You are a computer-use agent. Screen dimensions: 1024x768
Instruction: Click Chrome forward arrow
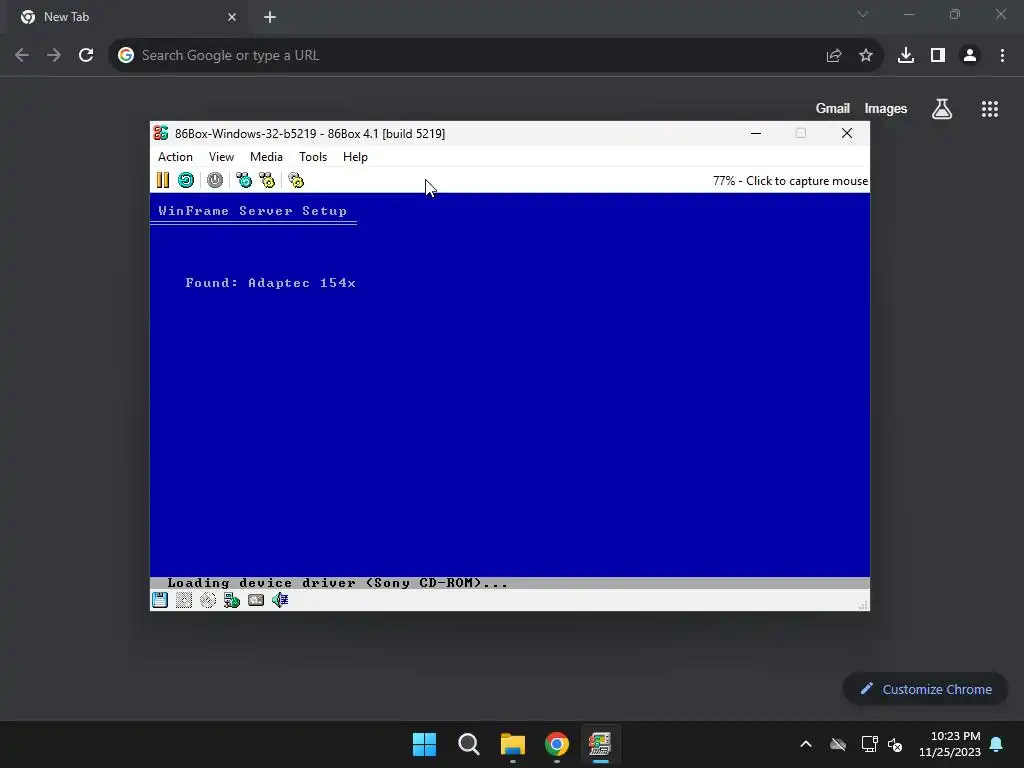[54, 56]
